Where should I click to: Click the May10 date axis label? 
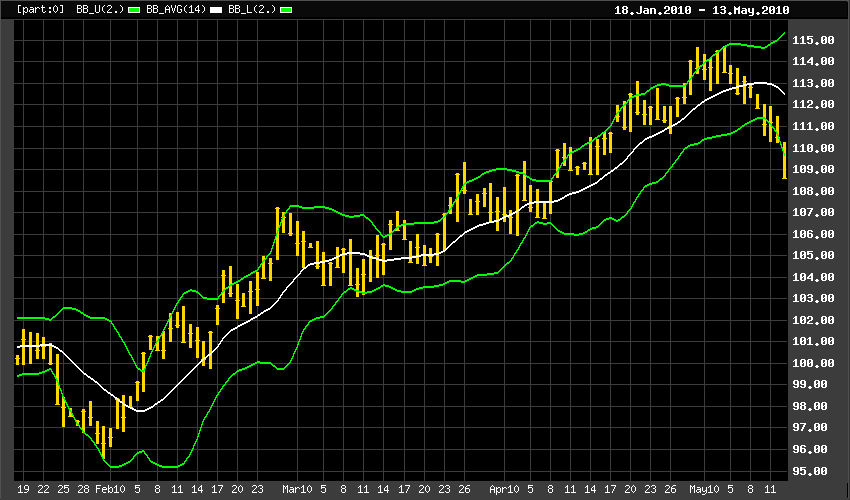click(704, 490)
